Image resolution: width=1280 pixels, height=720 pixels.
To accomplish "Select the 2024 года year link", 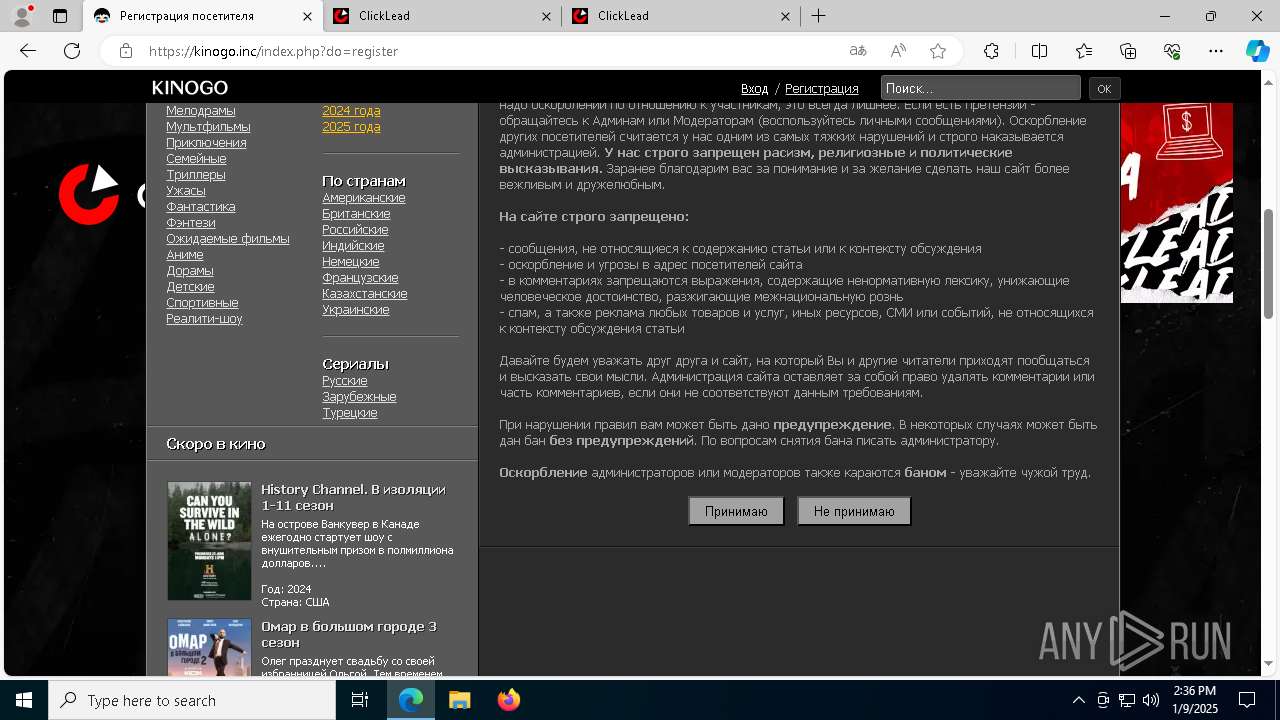I will tap(351, 111).
